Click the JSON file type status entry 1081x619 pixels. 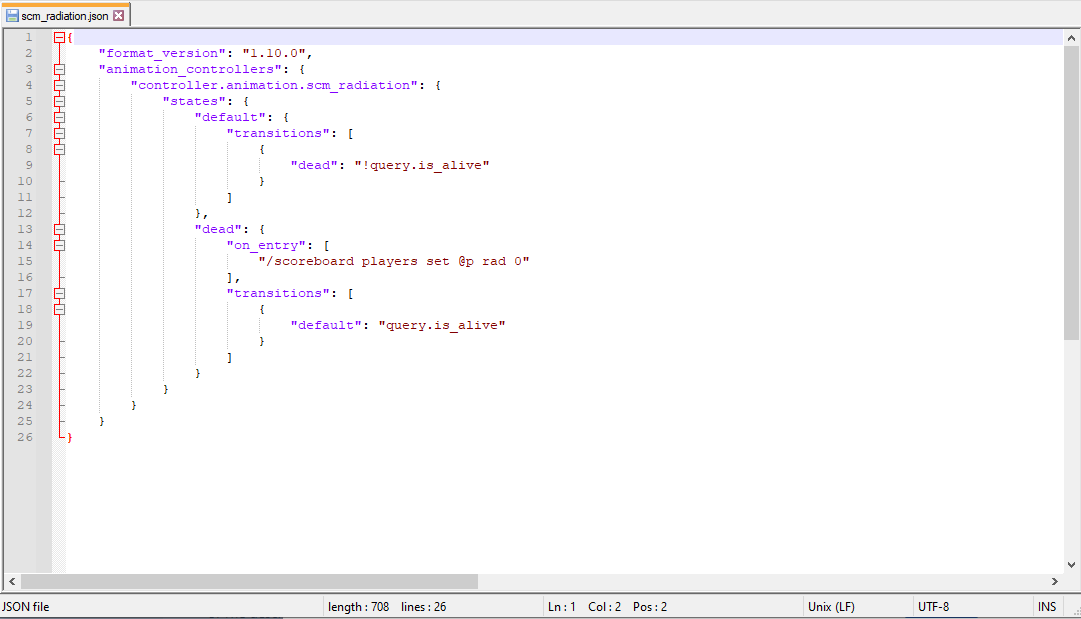[x=26, y=607]
